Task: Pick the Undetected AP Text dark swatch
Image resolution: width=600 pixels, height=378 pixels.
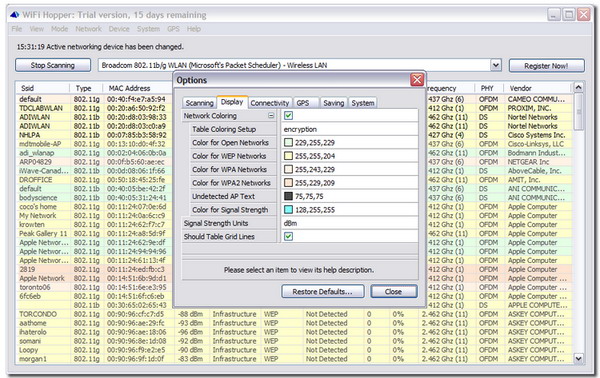Action: pyautogui.click(x=289, y=196)
